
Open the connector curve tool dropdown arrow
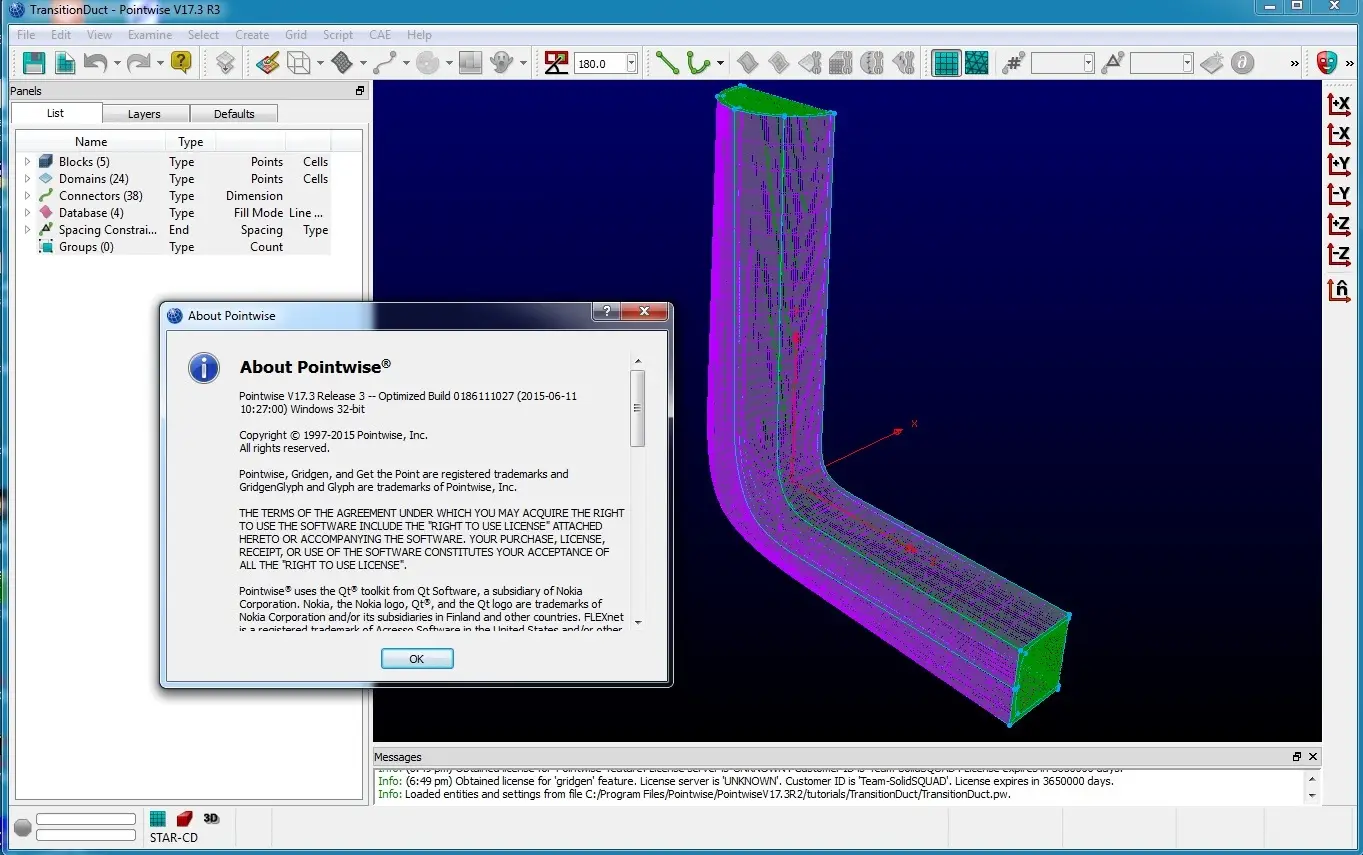720,63
